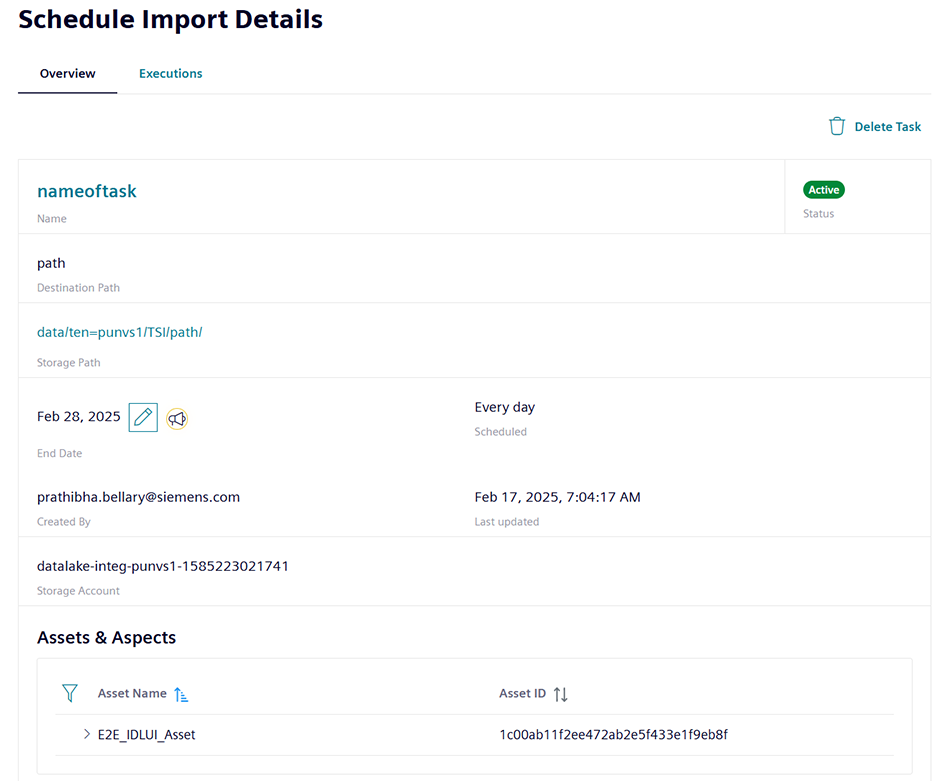Select the Overview tab
This screenshot has width=945, height=781.
pos(68,74)
